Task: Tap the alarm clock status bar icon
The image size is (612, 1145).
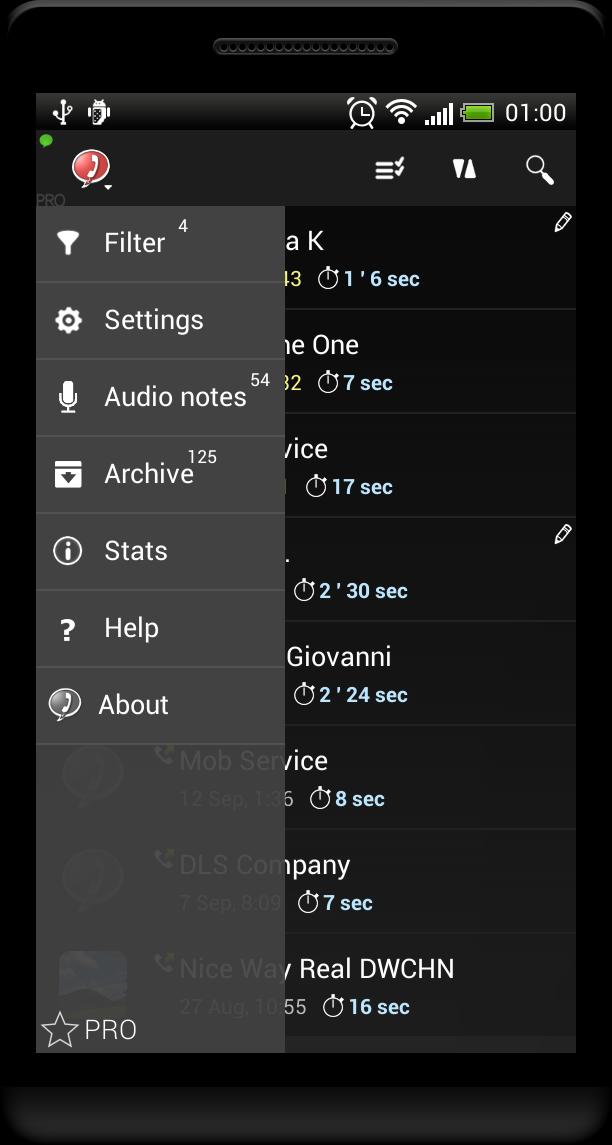Action: coord(362,112)
